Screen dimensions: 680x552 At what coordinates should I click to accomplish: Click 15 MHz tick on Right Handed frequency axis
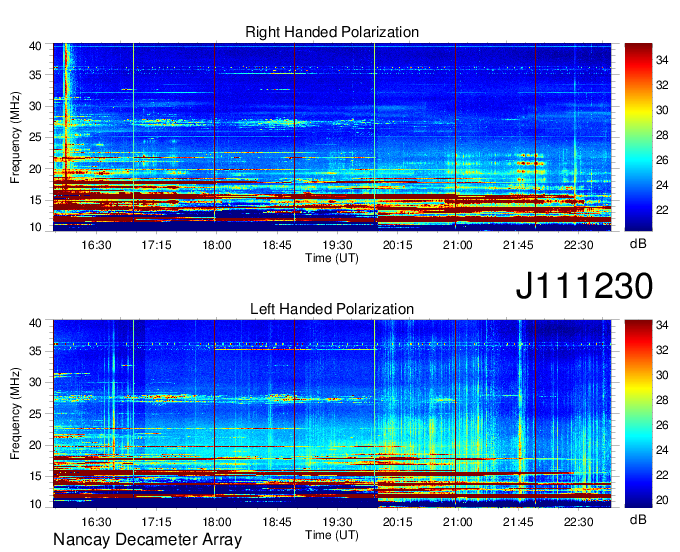(x=36, y=200)
